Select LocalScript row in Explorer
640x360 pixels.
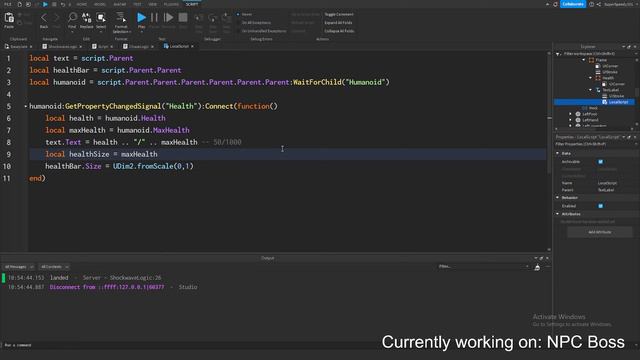(x=594, y=102)
